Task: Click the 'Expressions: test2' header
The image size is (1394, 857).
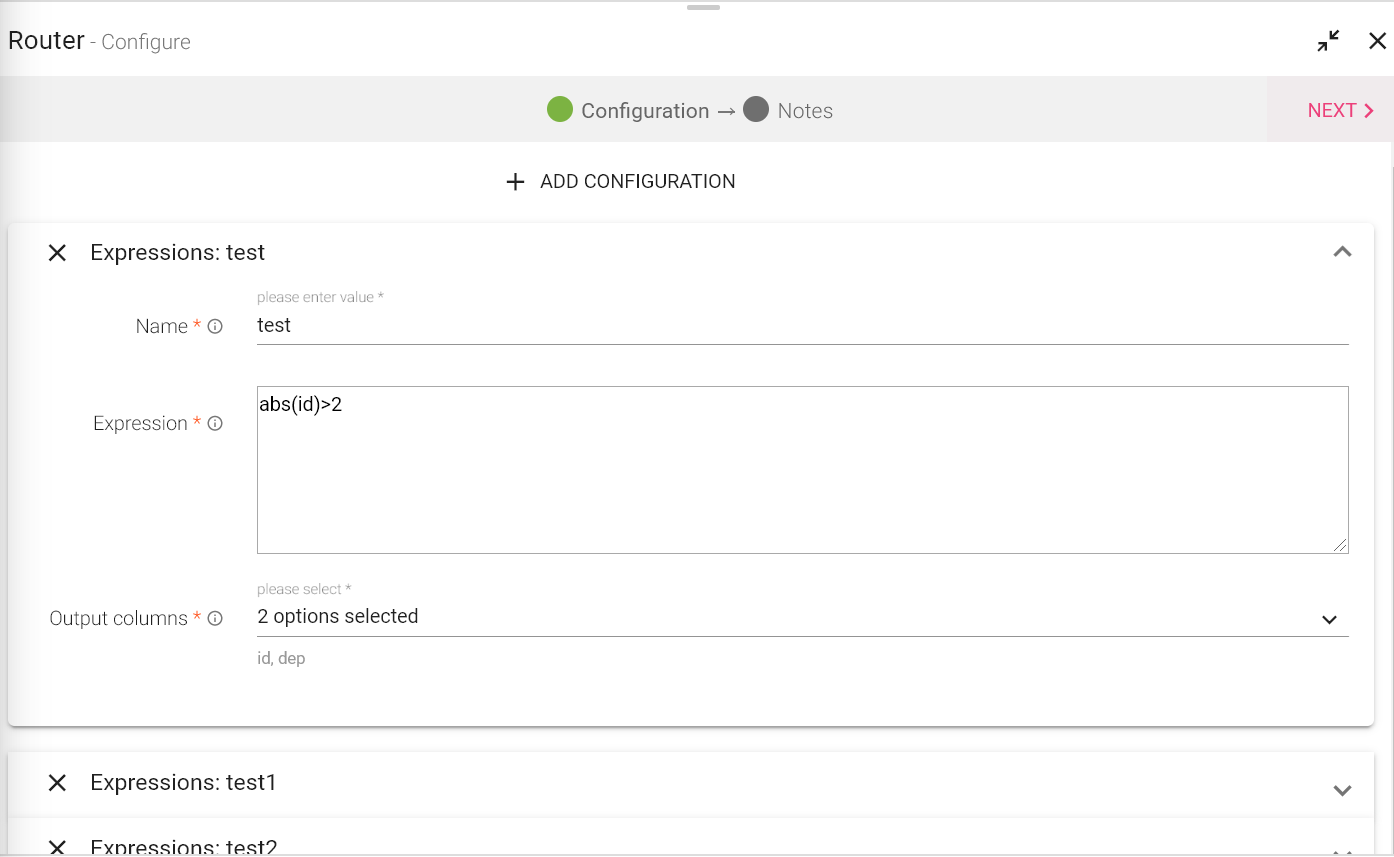Action: pyautogui.click(x=184, y=847)
